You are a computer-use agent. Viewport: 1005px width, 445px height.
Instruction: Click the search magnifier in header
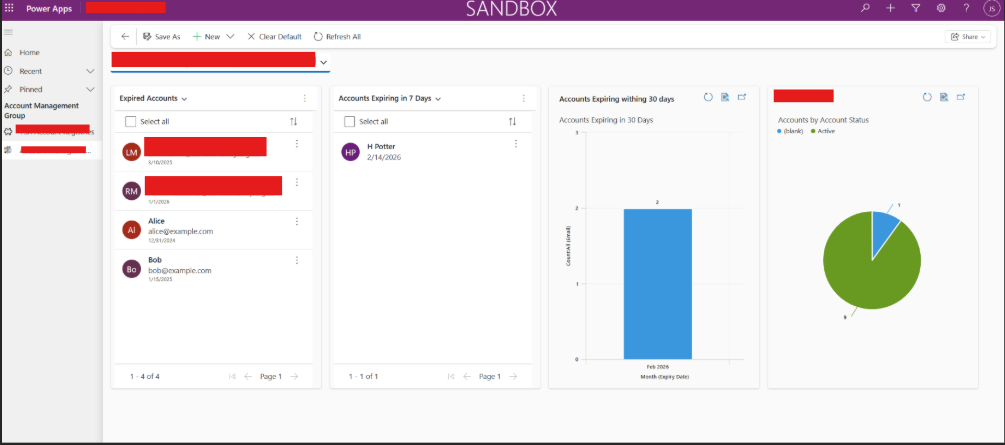pos(865,8)
